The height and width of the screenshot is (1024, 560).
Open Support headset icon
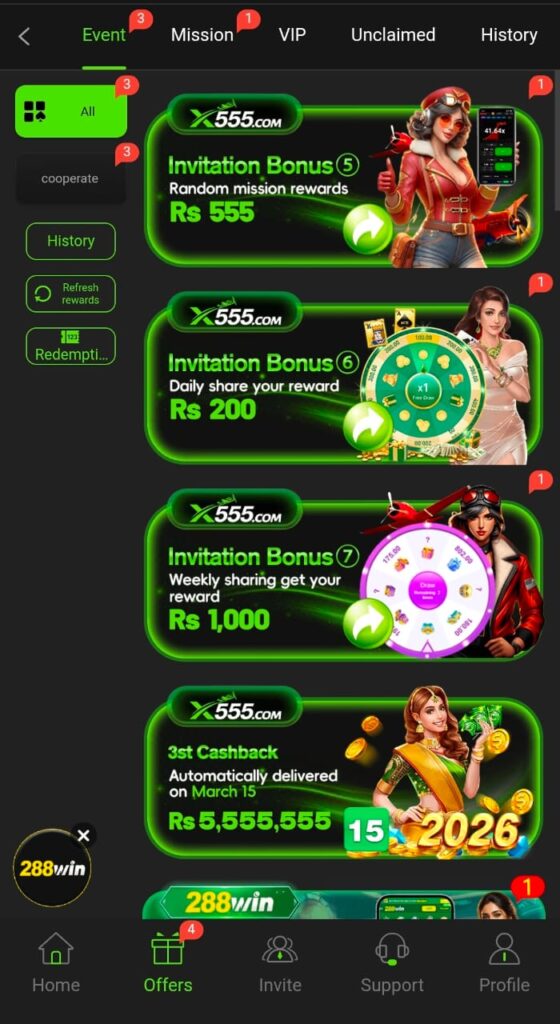(392, 949)
